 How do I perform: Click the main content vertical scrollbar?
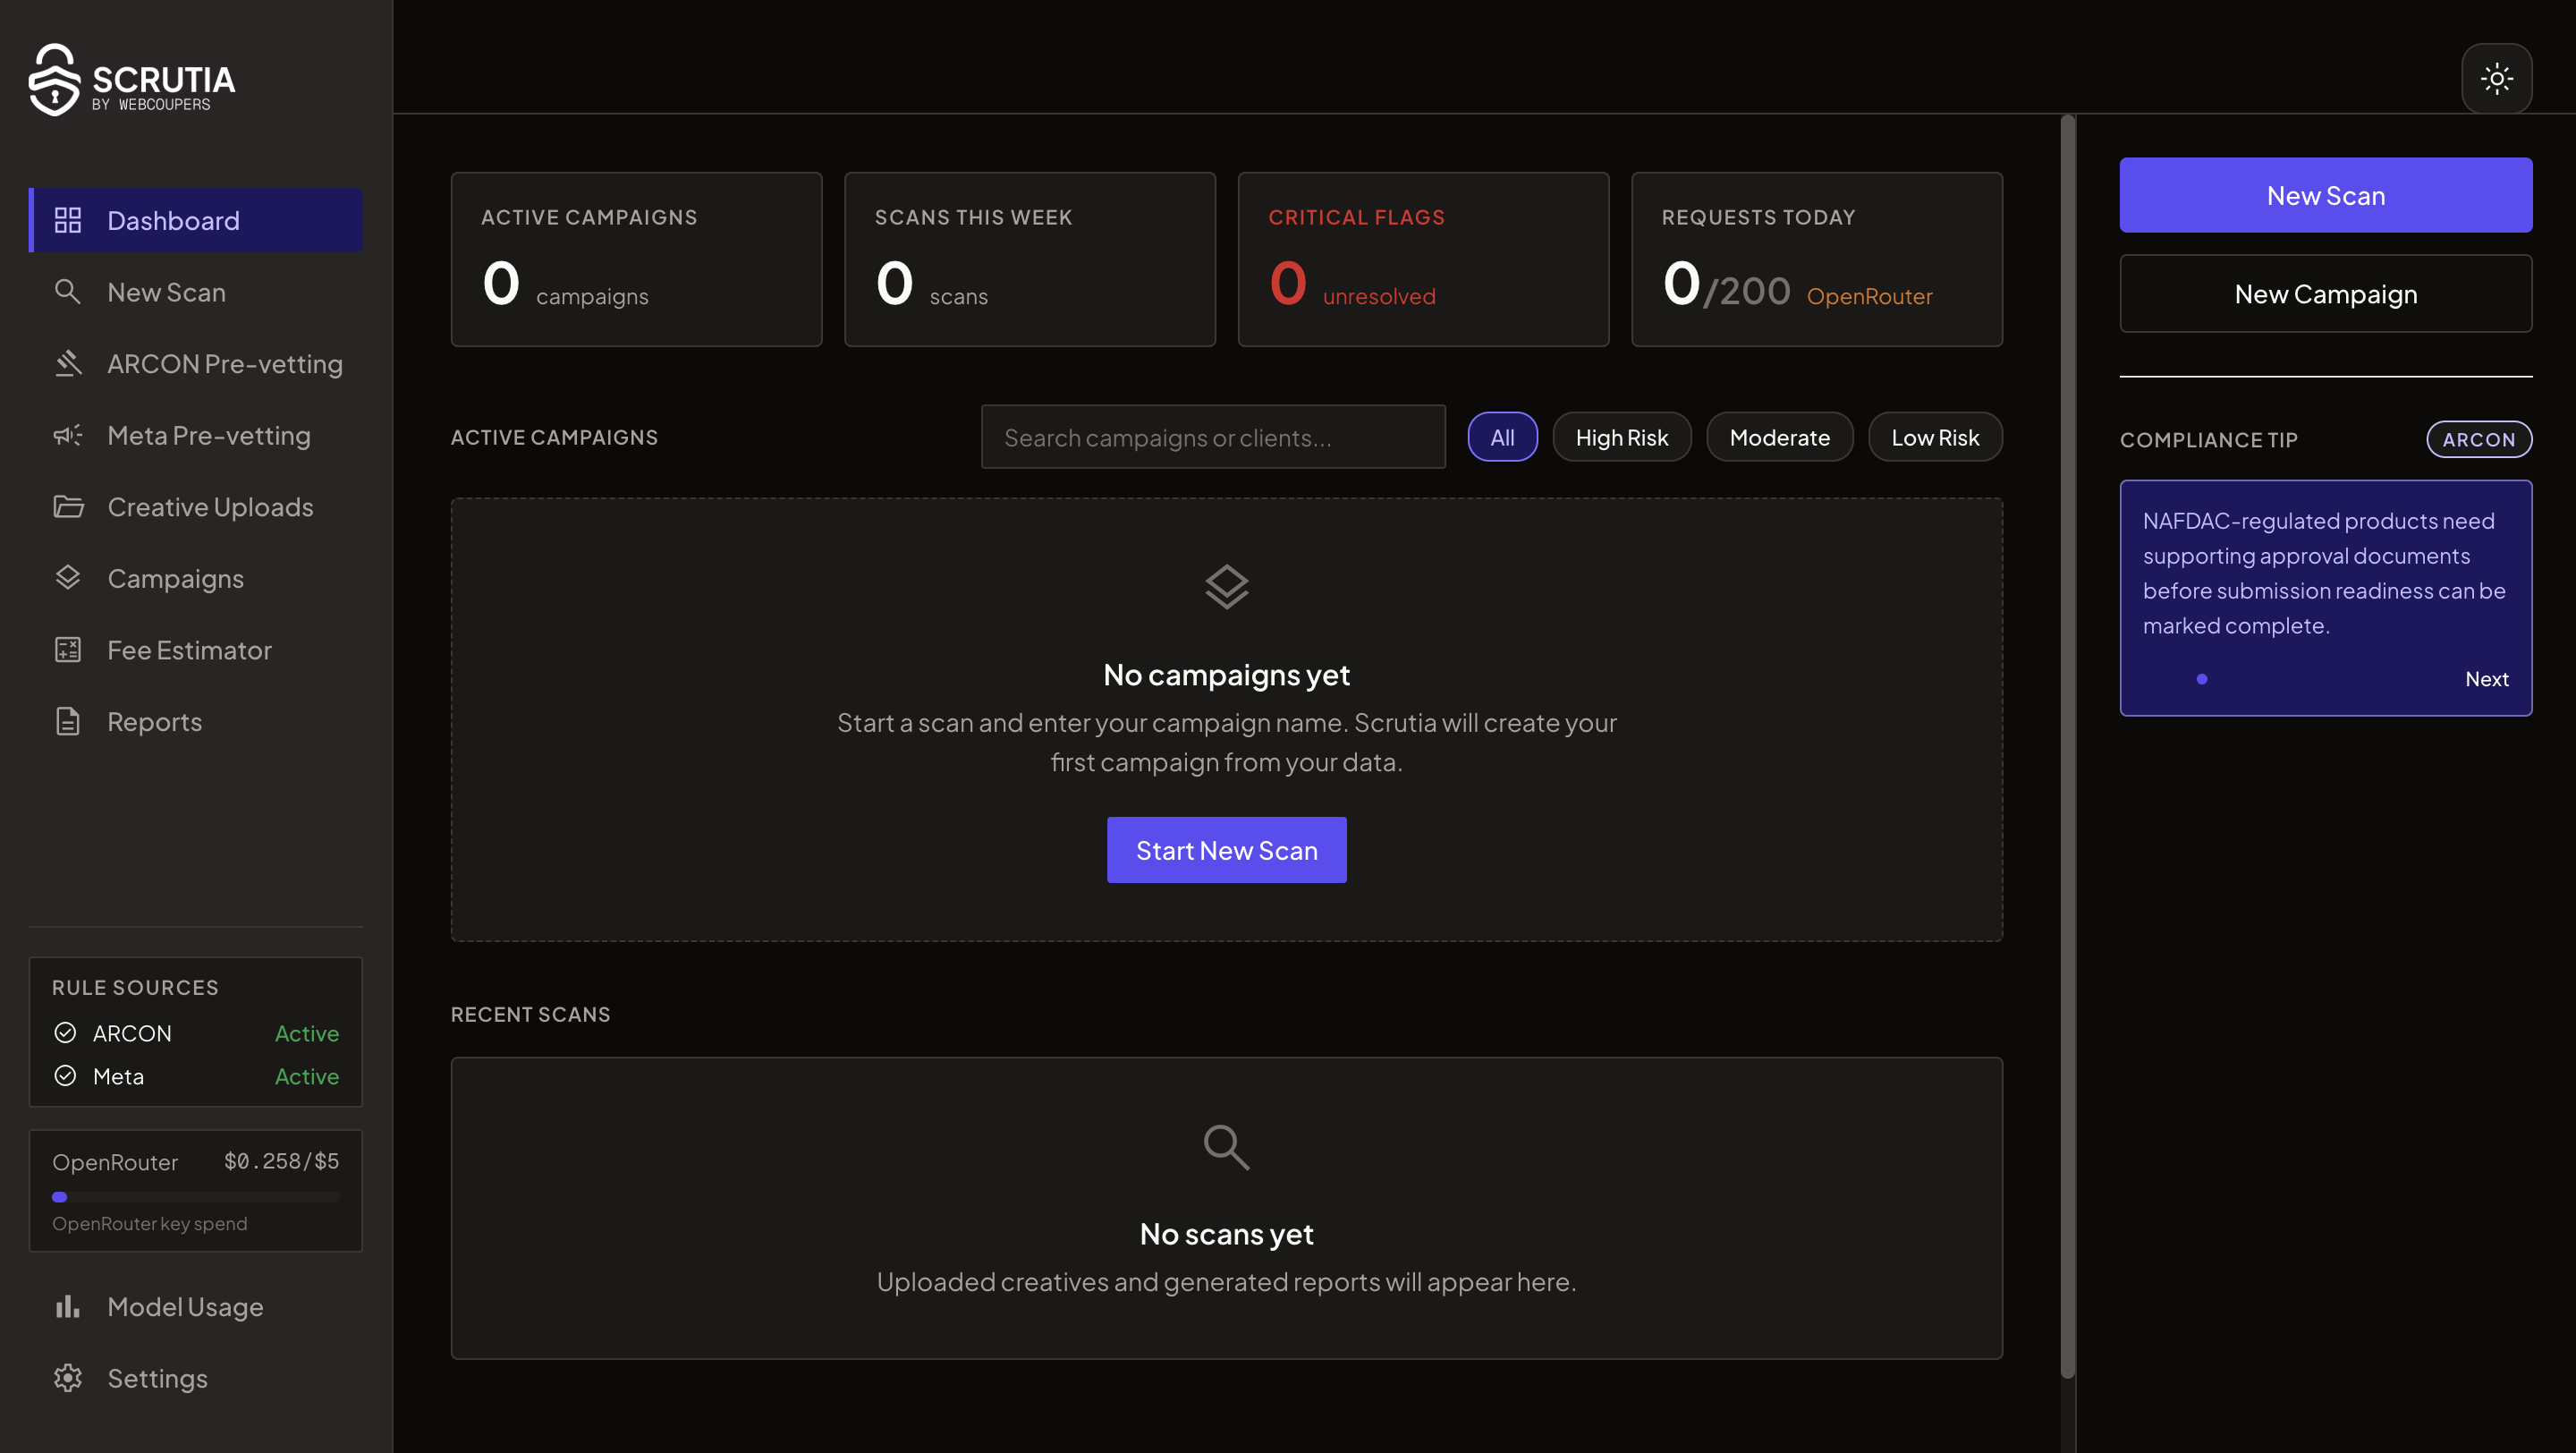[2067, 746]
